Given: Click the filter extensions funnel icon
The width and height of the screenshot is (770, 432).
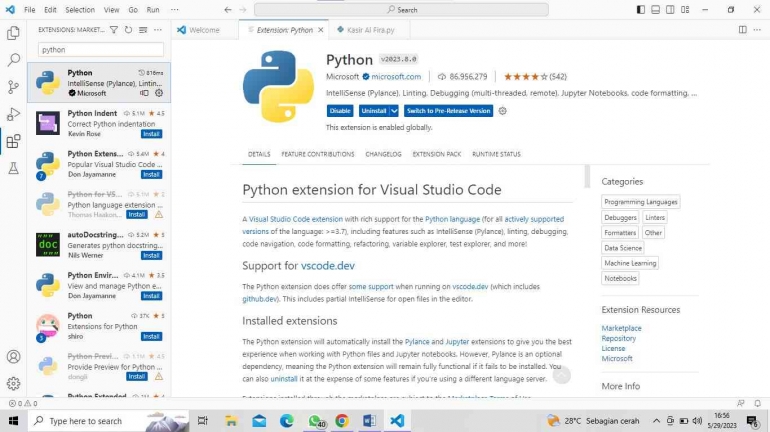Looking at the screenshot, I should coord(113,30).
